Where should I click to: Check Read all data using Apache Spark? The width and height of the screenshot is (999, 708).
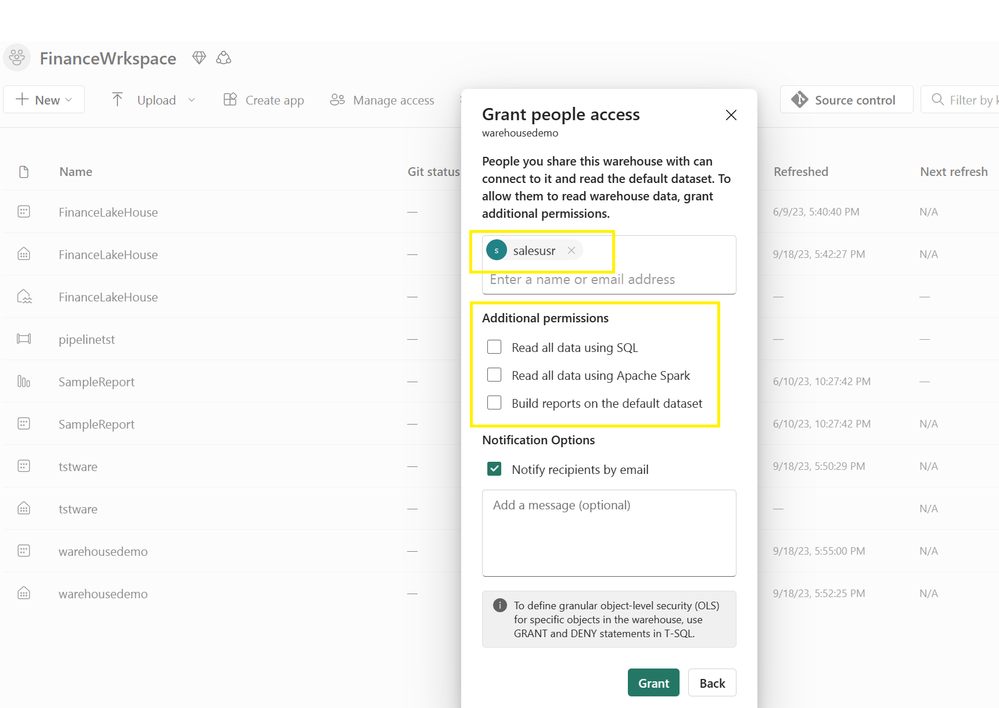coord(494,375)
